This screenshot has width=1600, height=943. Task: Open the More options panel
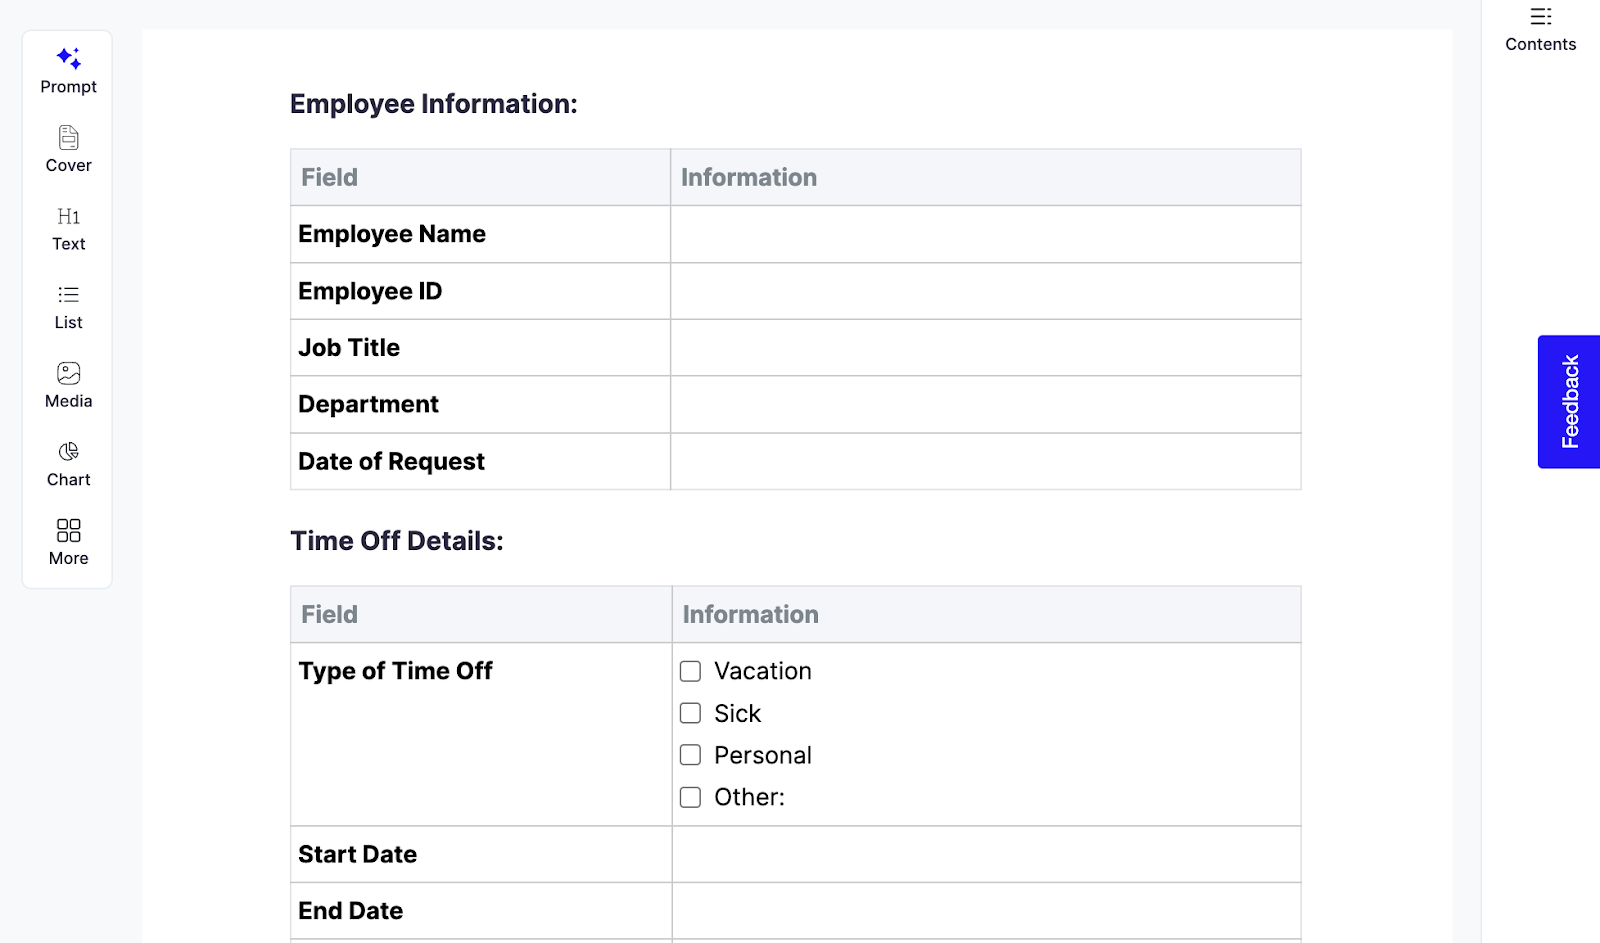67,541
